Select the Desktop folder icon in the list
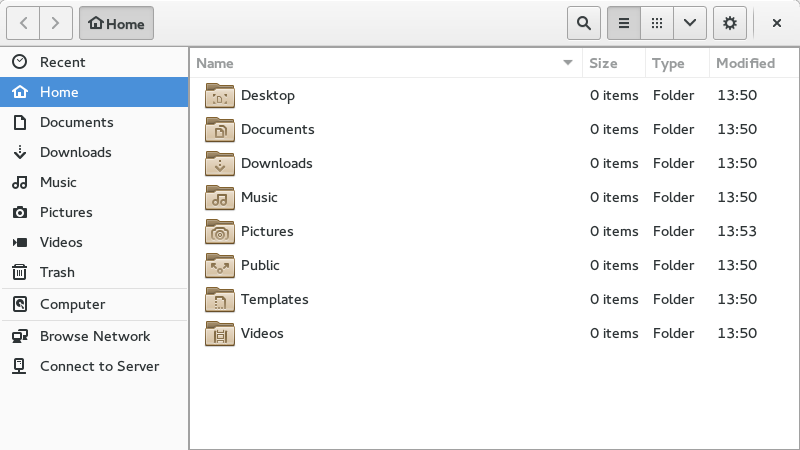Image resolution: width=800 pixels, height=450 pixels. [x=220, y=95]
